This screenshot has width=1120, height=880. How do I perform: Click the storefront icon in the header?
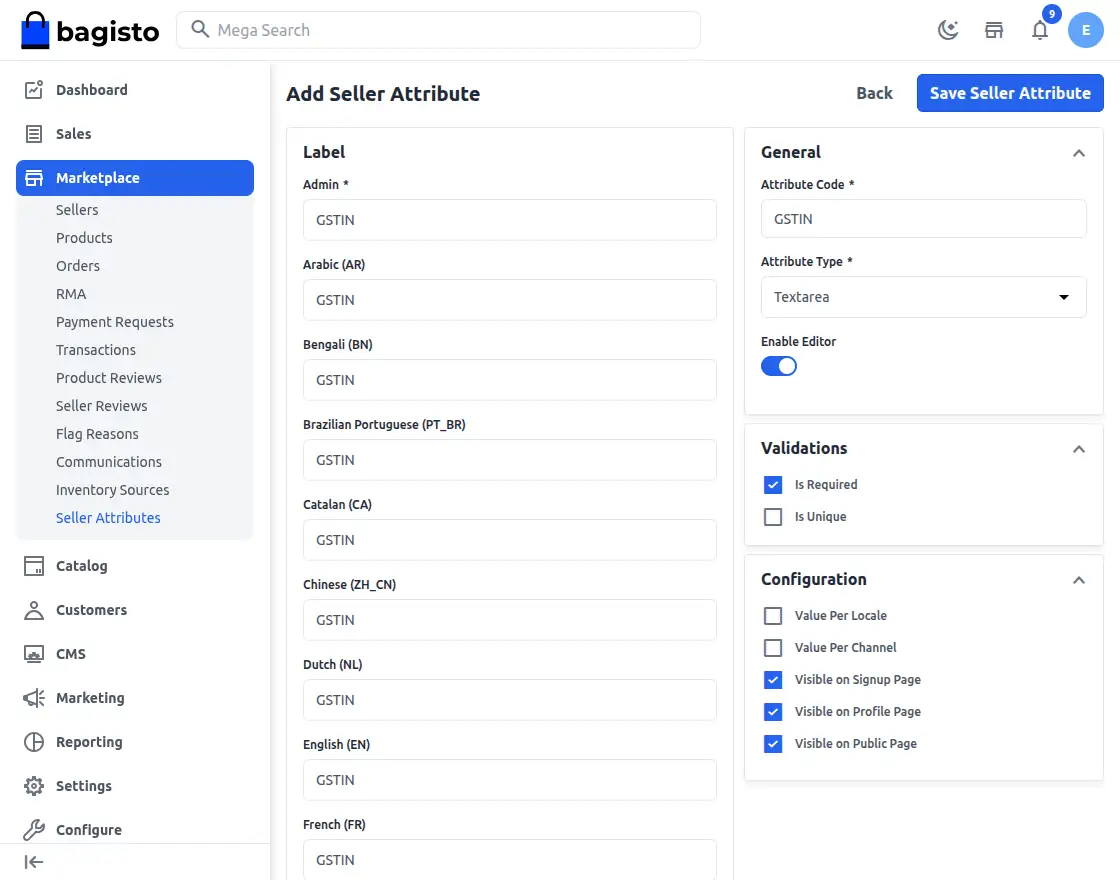(x=993, y=30)
